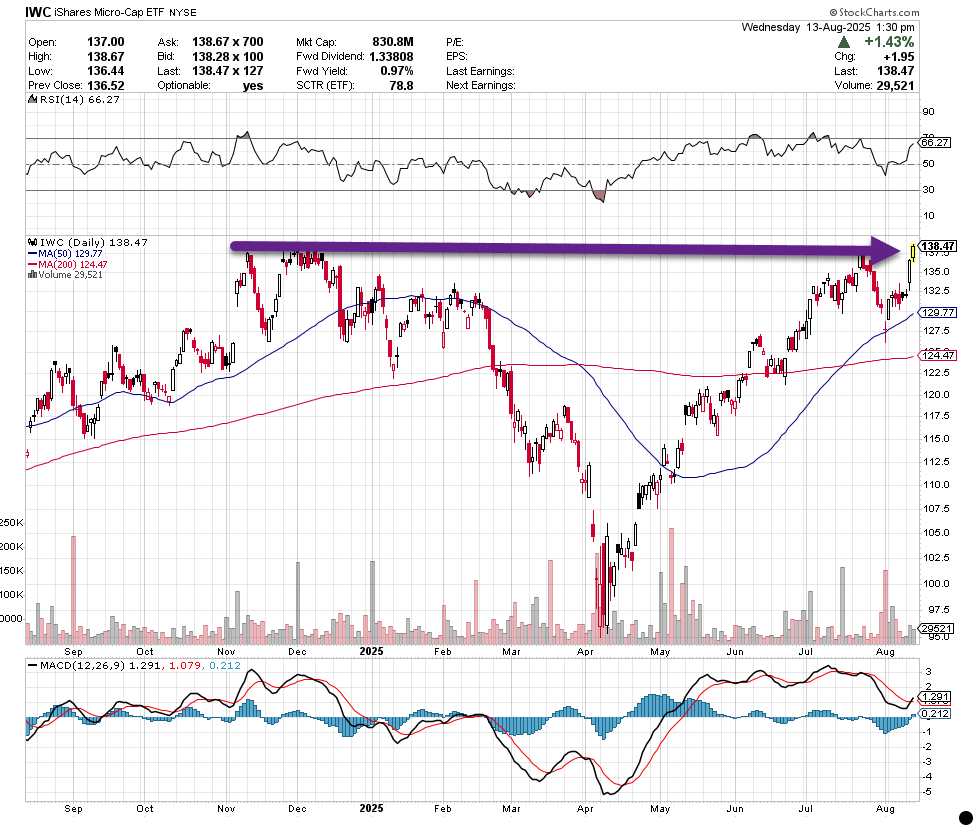Click the 66.27 RSI value tag on axis

click(x=934, y=143)
